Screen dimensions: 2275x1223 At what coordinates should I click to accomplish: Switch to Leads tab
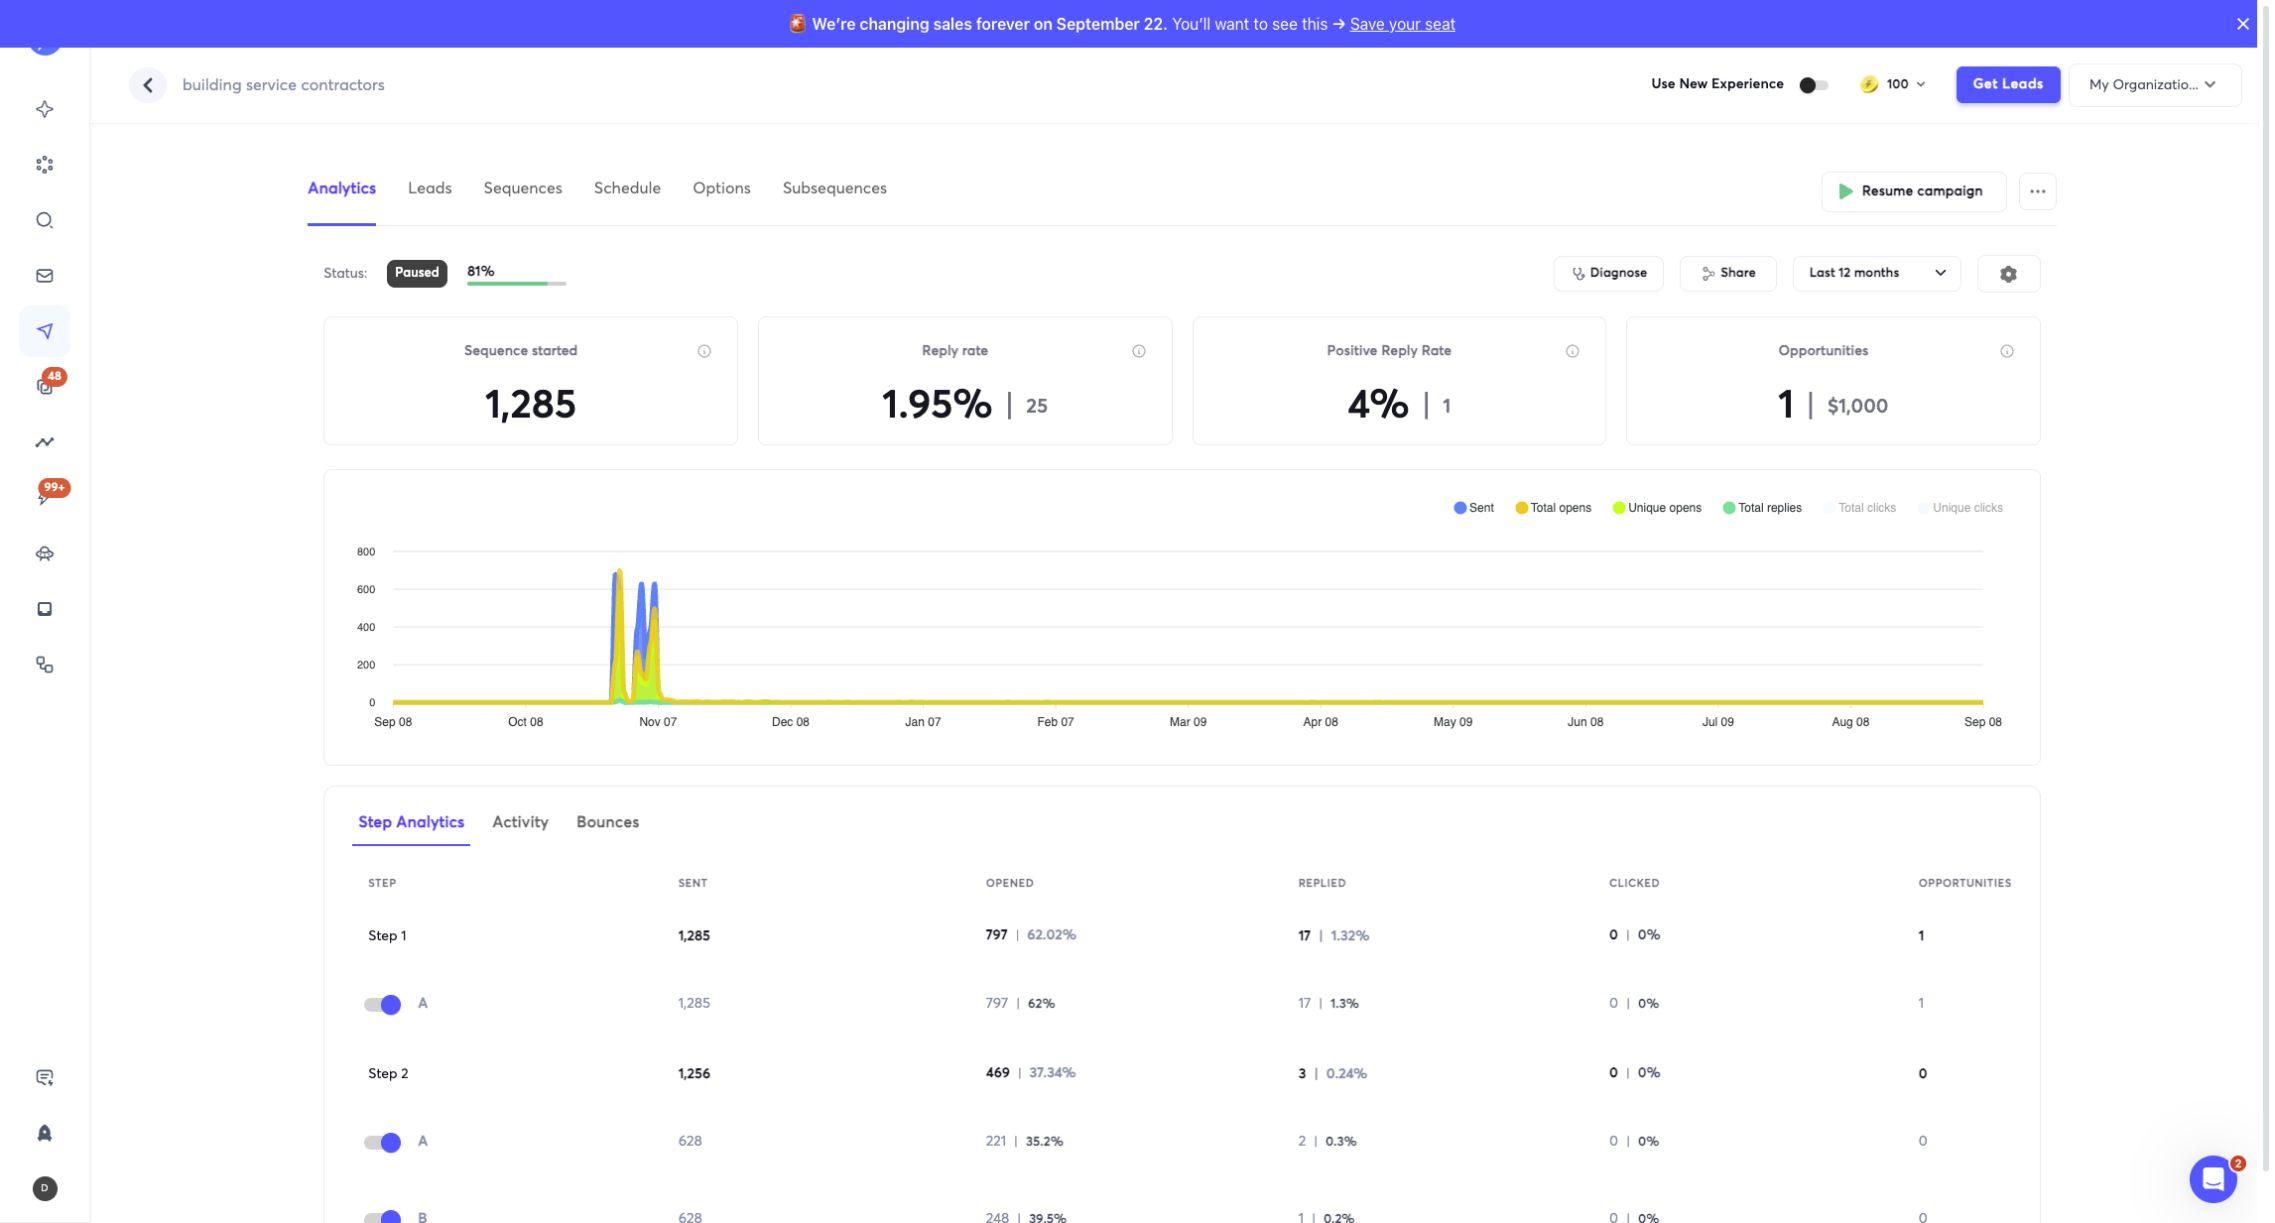coord(429,189)
